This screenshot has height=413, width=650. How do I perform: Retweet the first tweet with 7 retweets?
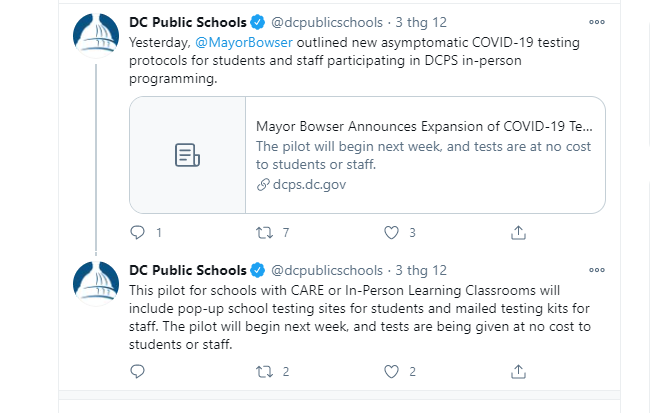click(264, 233)
